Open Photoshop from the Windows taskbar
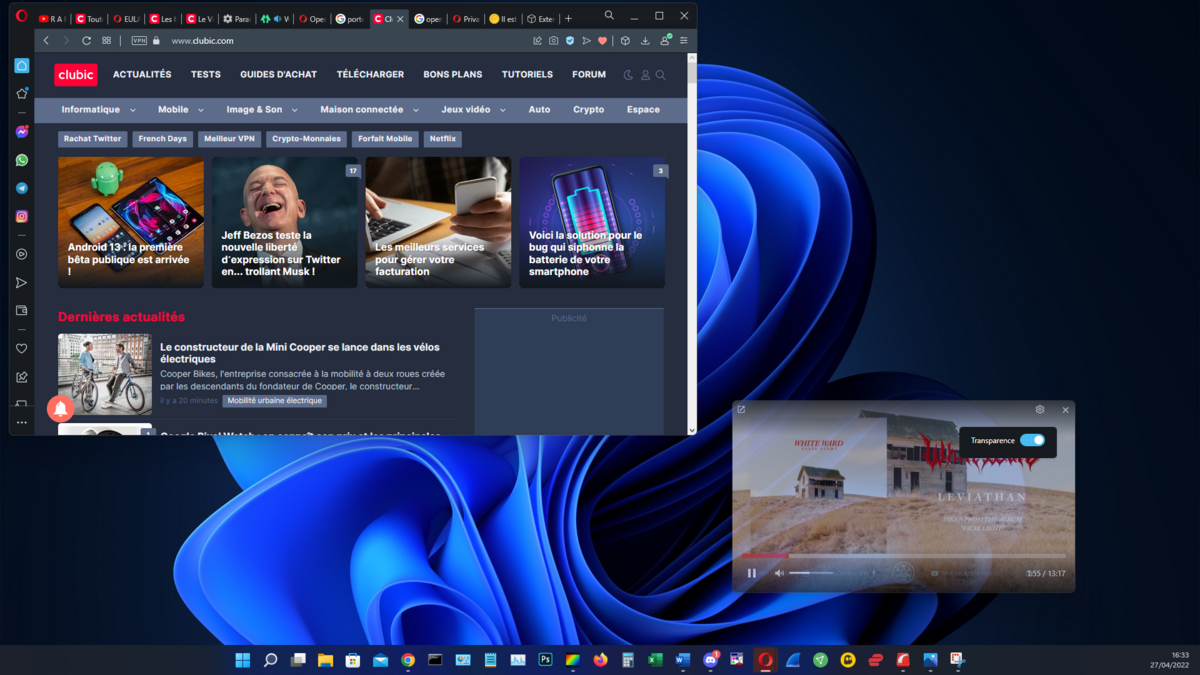This screenshot has width=1200, height=675. click(x=545, y=660)
